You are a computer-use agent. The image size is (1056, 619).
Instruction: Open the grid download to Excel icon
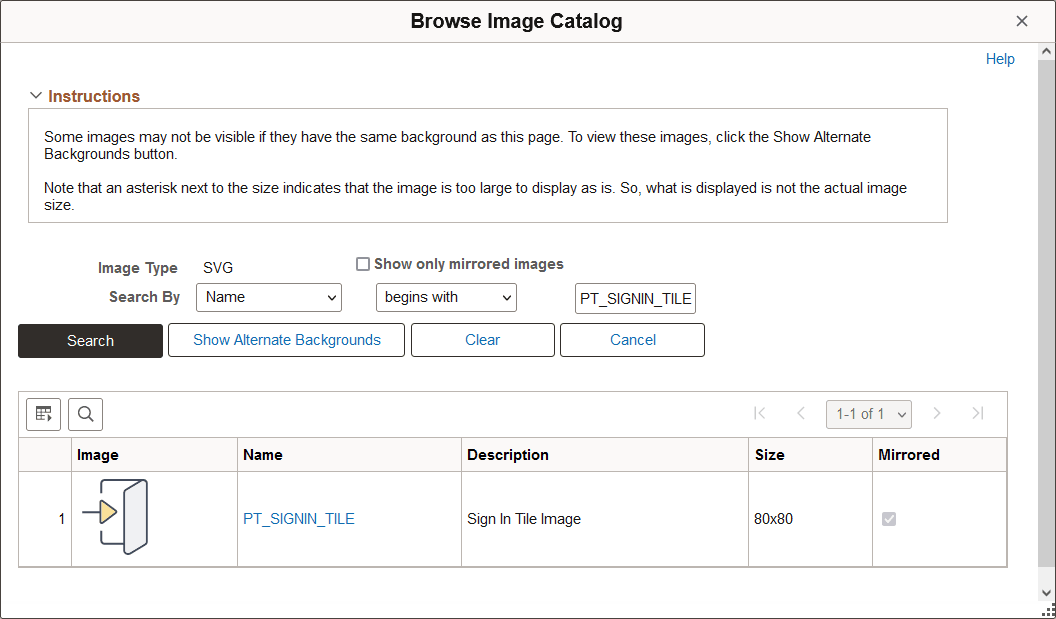(43, 413)
